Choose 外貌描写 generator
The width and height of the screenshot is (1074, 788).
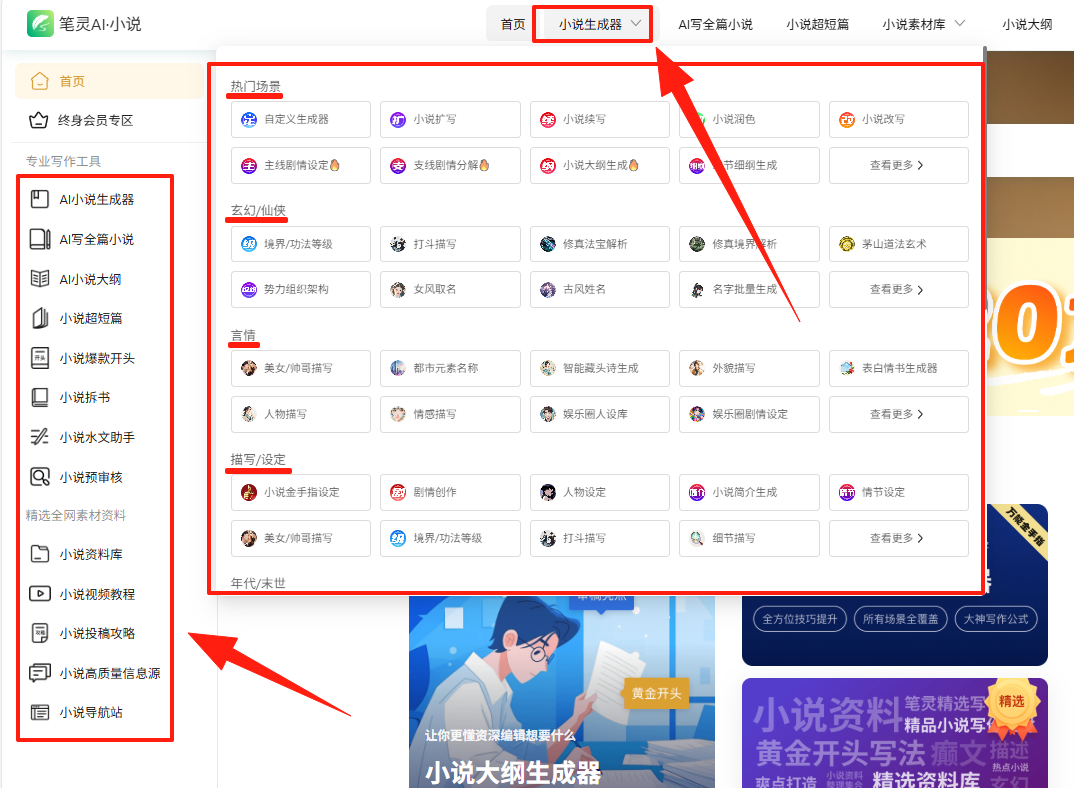[x=749, y=368]
